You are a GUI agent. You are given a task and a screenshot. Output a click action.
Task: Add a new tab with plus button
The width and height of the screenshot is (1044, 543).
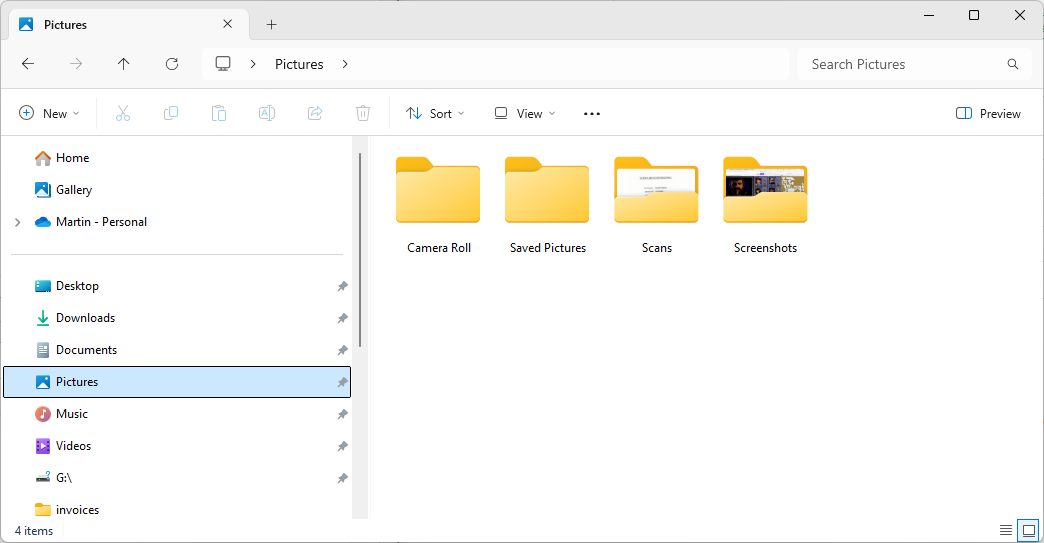click(x=272, y=25)
